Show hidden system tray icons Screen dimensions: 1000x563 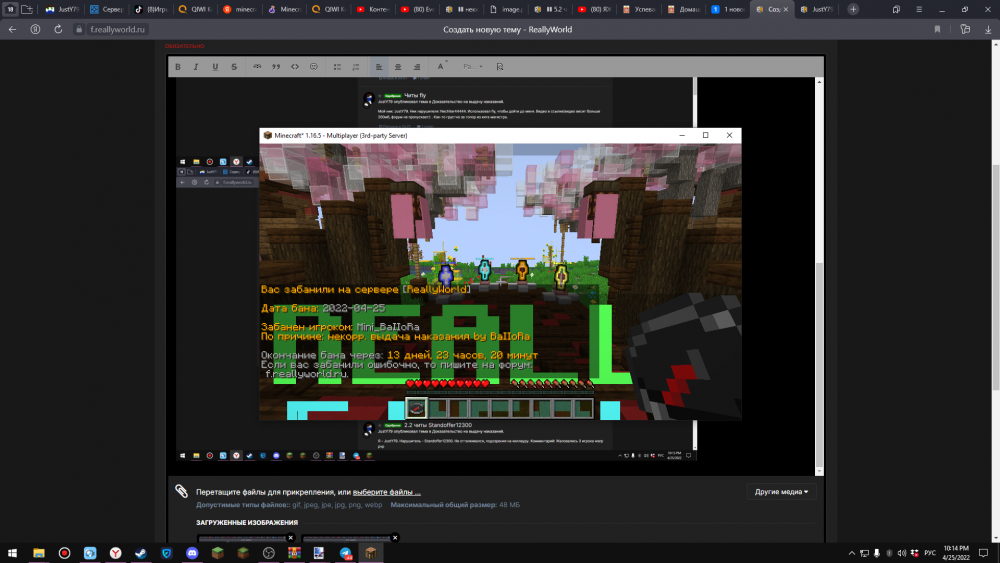coord(851,553)
